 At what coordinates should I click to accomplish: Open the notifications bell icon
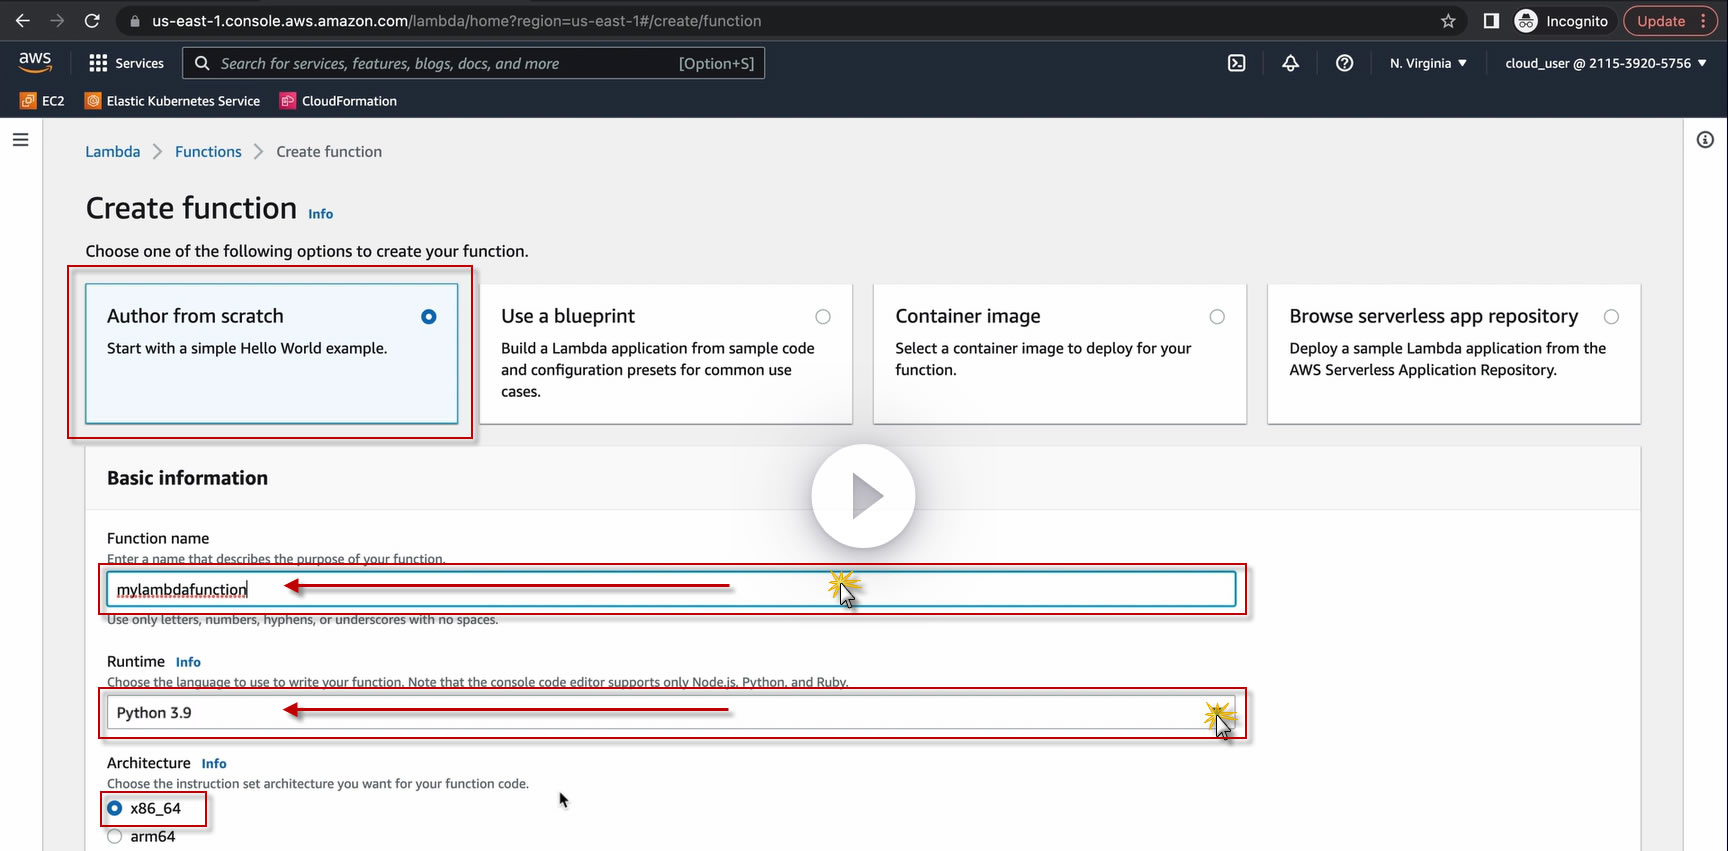[x=1291, y=63]
